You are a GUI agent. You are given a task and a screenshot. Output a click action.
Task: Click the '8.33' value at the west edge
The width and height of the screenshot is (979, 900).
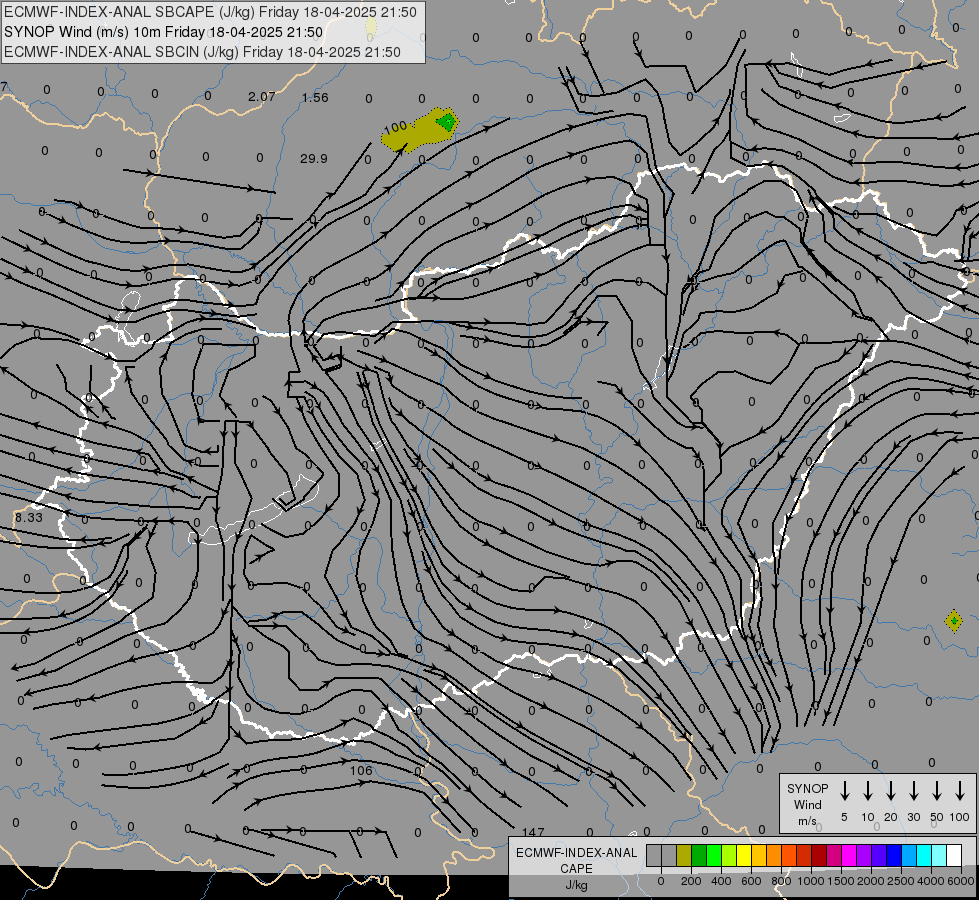(29, 518)
